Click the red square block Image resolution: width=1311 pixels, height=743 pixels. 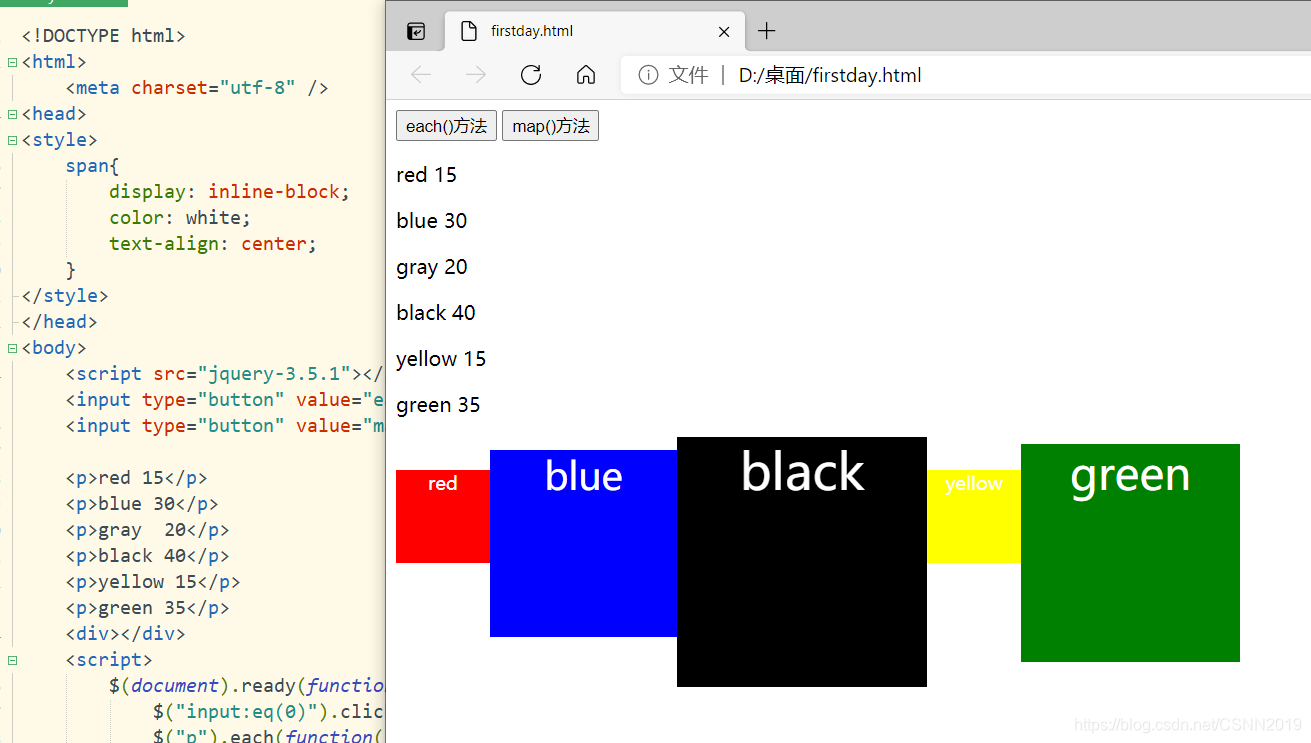[x=443, y=516]
